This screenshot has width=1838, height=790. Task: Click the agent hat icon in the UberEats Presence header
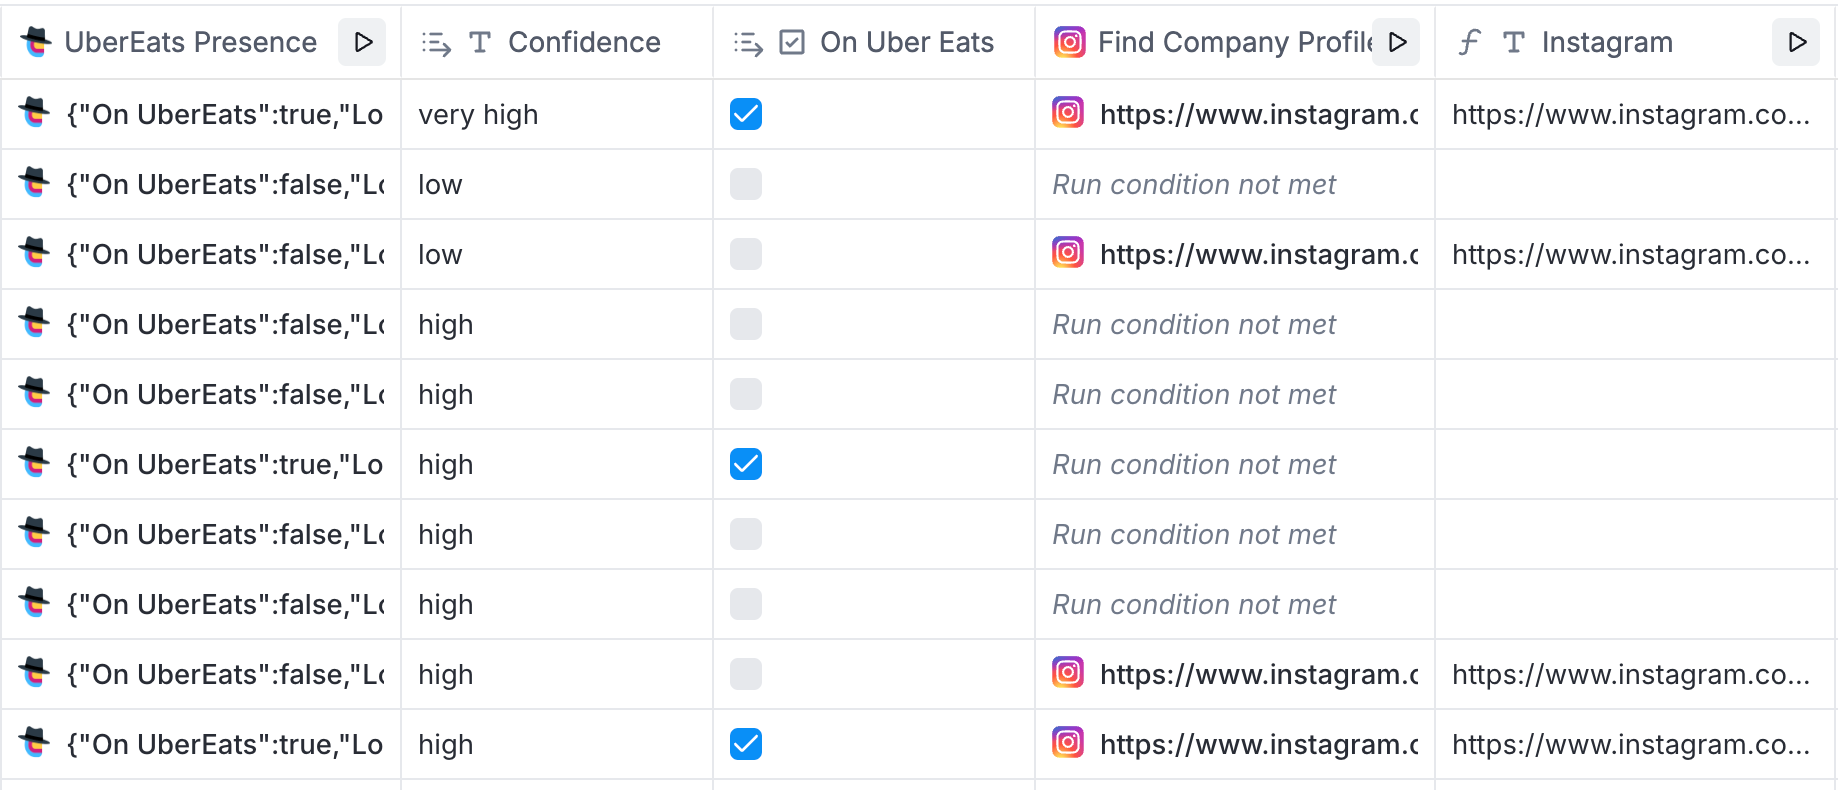click(x=36, y=42)
